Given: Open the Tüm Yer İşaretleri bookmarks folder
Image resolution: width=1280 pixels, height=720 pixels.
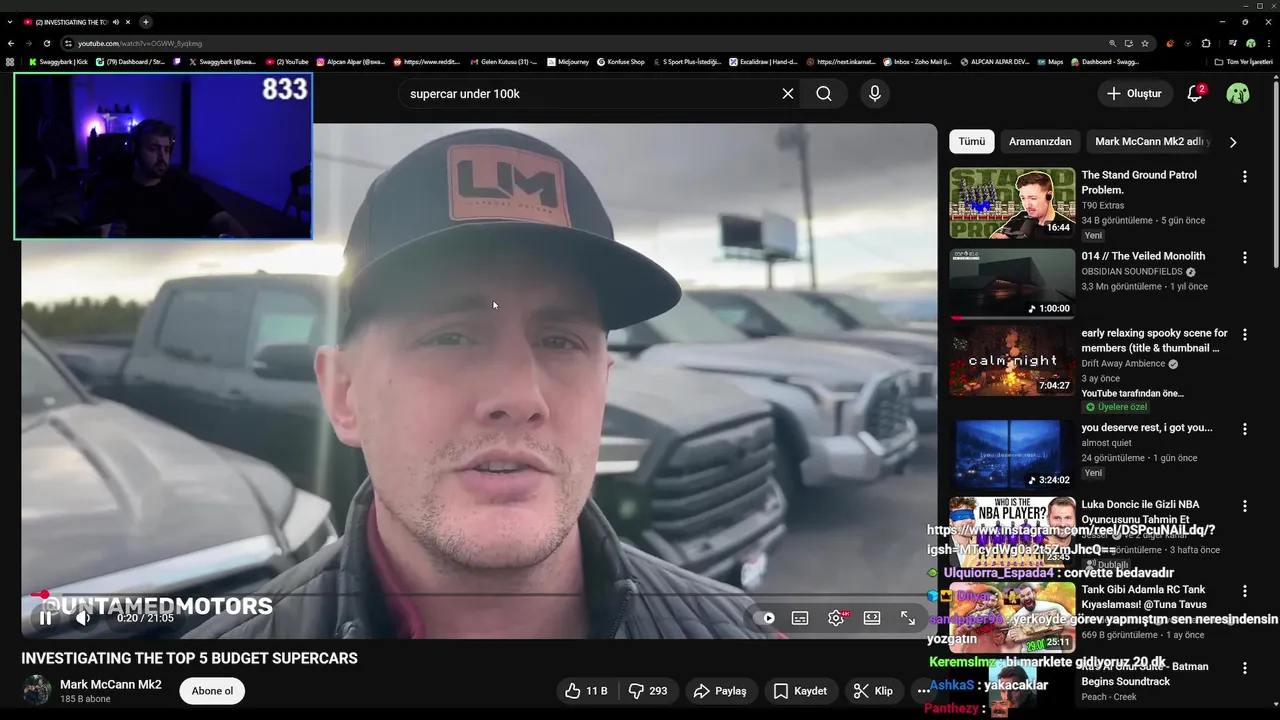Looking at the screenshot, I should coord(1244,62).
